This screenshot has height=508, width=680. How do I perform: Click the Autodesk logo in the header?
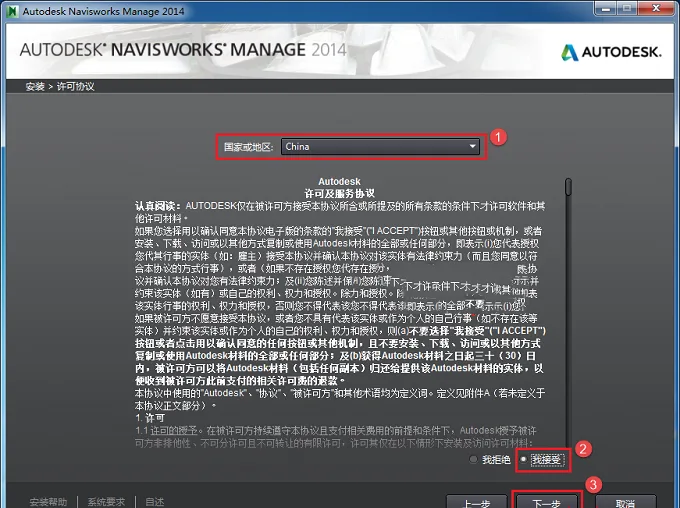[x=611, y=52]
